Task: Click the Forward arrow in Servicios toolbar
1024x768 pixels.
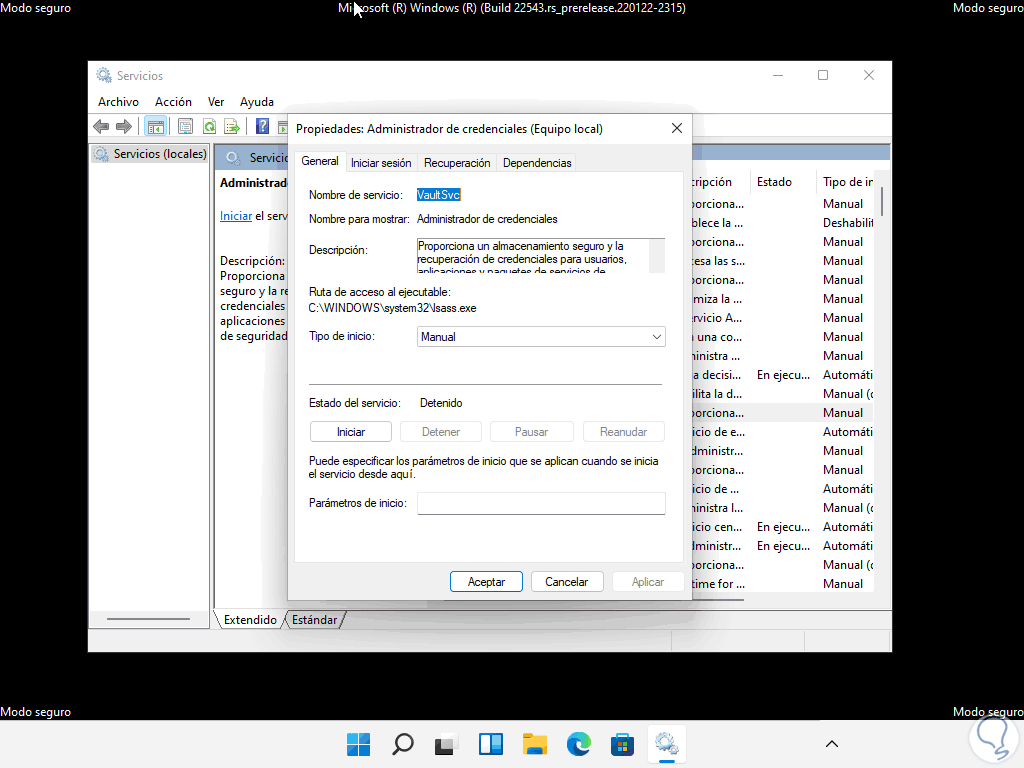Action: click(x=123, y=126)
